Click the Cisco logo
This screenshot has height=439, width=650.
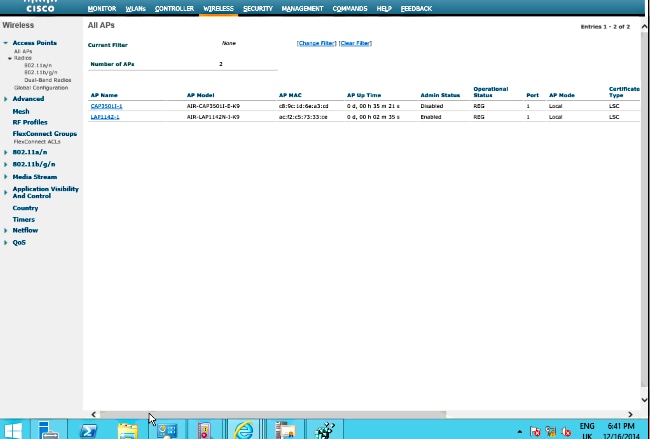40,6
